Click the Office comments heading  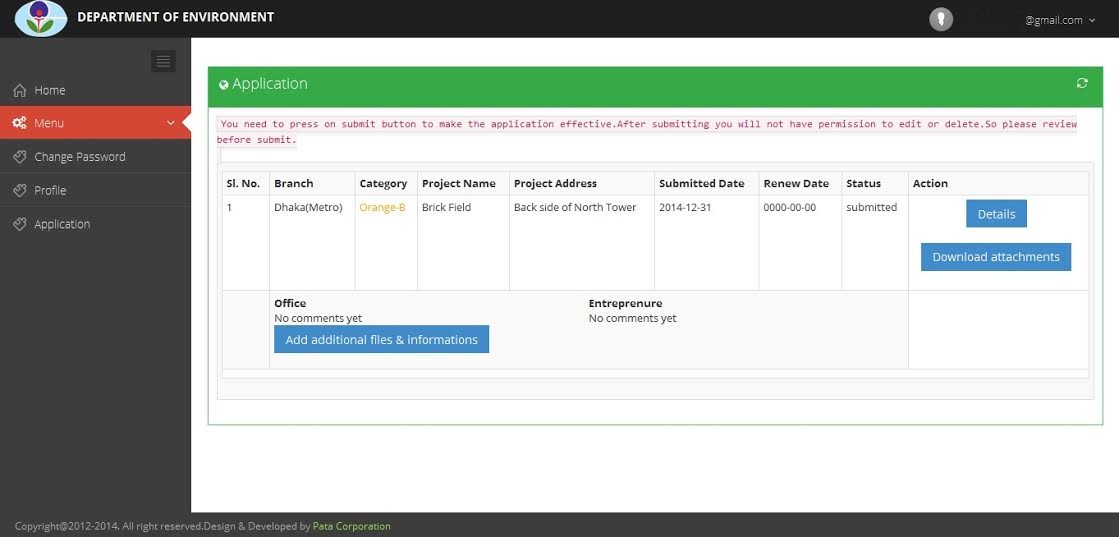coord(290,303)
